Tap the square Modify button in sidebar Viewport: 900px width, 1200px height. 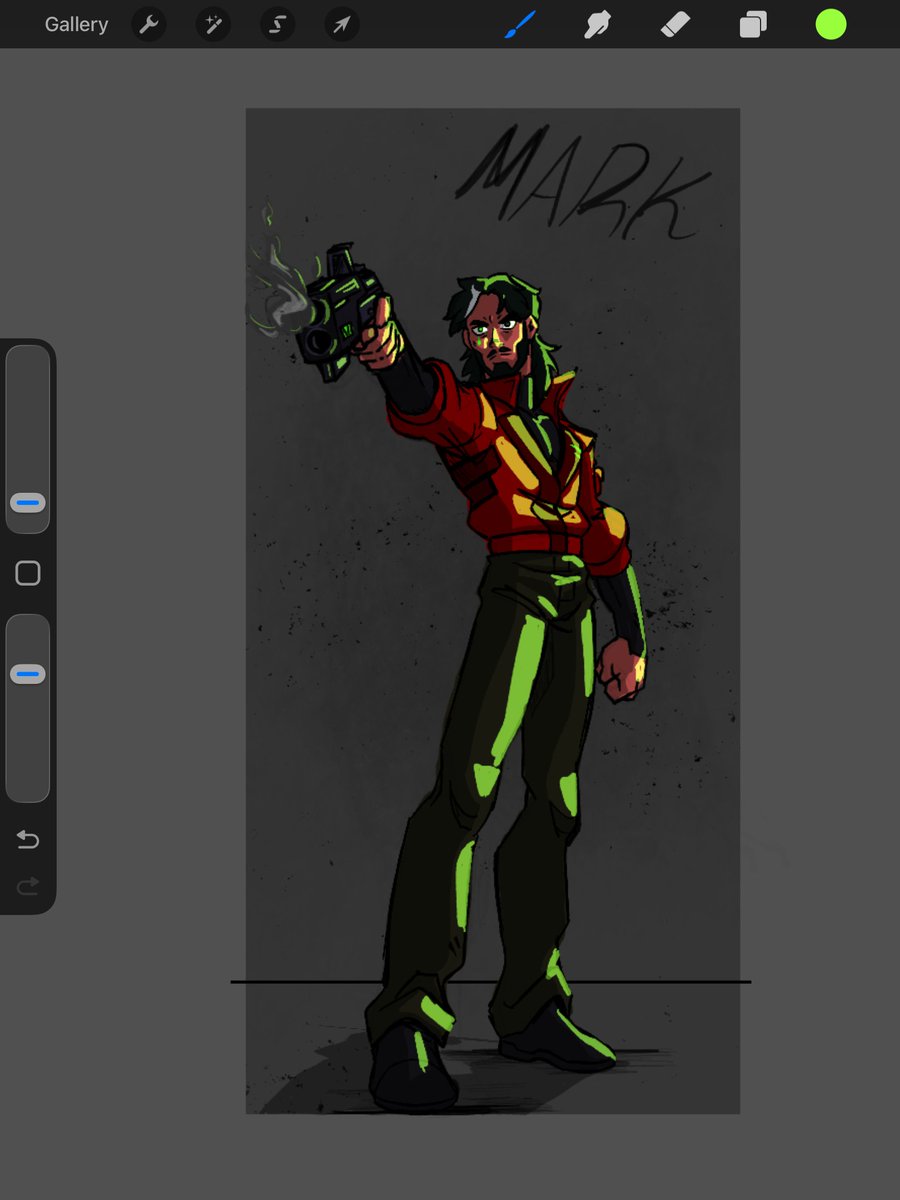[28, 573]
